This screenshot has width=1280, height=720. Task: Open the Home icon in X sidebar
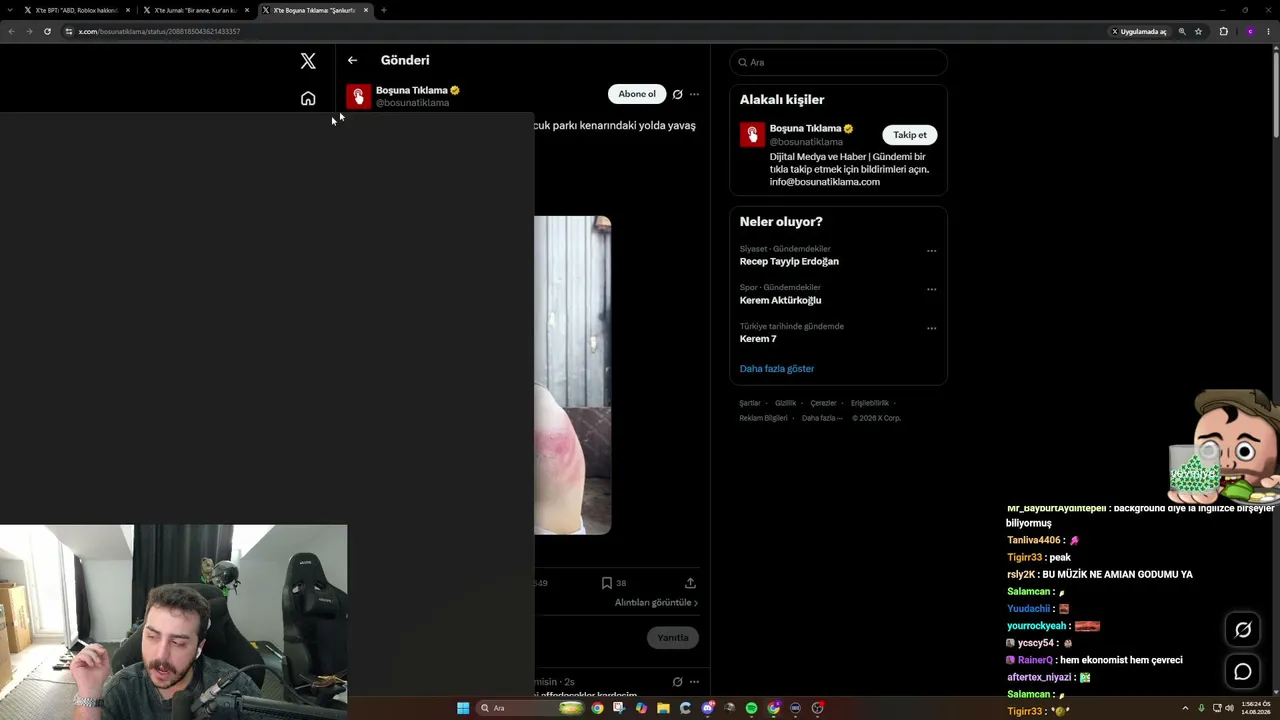point(308,99)
